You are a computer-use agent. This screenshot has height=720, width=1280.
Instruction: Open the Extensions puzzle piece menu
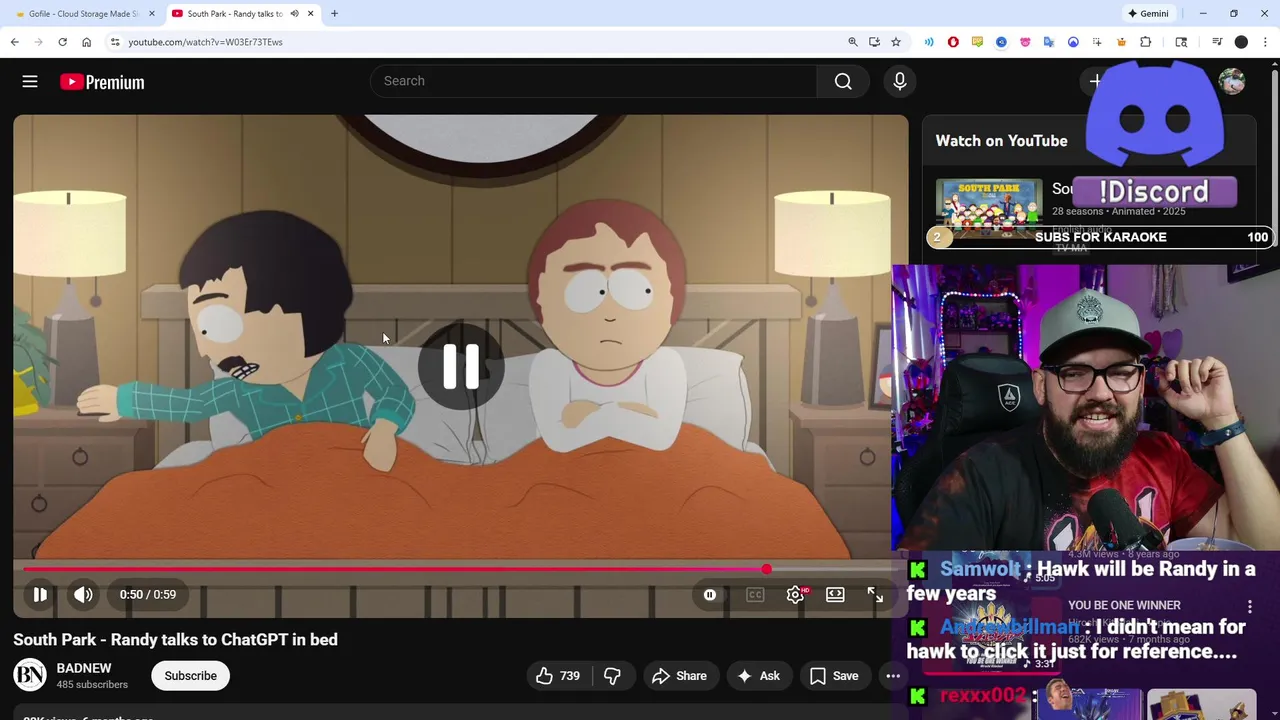point(1146,42)
